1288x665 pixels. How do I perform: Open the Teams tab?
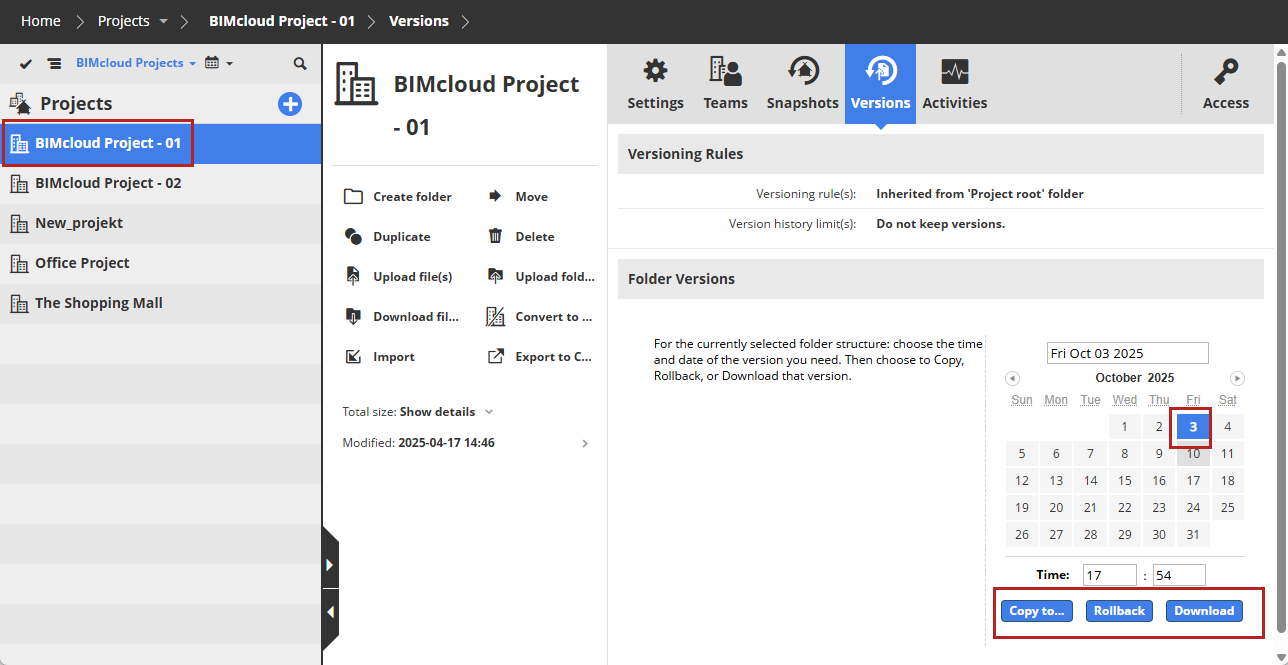725,84
